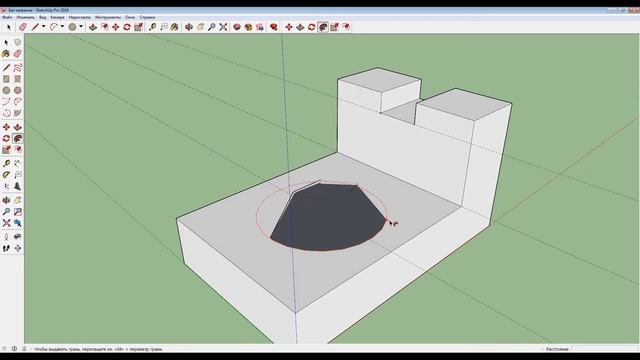This screenshot has width=640, height=360.
Task: Open the Инструменты menu
Action: pyautogui.click(x=108, y=18)
